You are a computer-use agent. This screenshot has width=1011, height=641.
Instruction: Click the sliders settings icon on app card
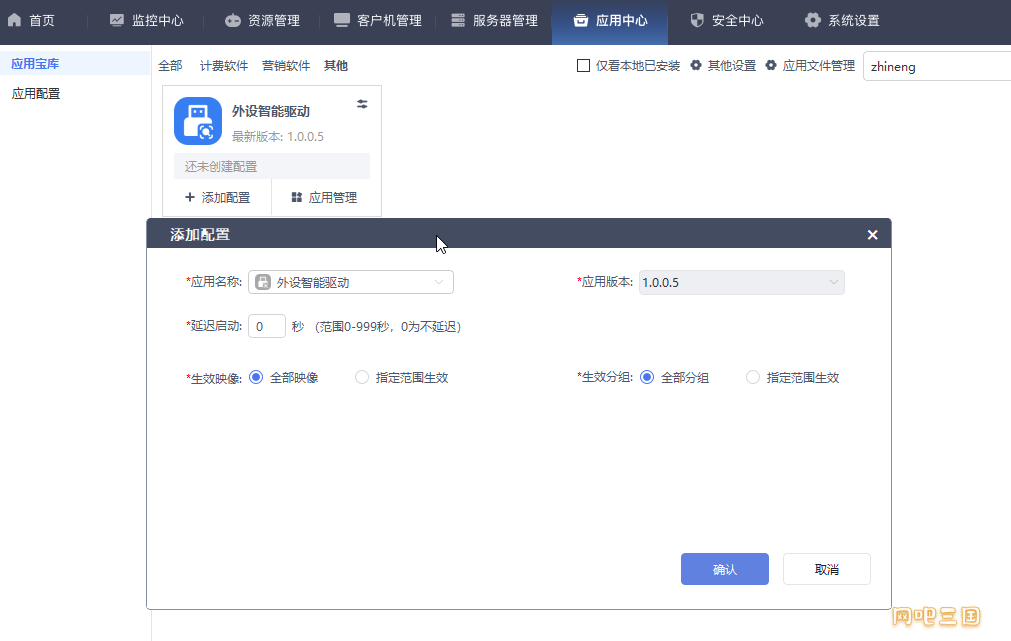pyautogui.click(x=362, y=104)
